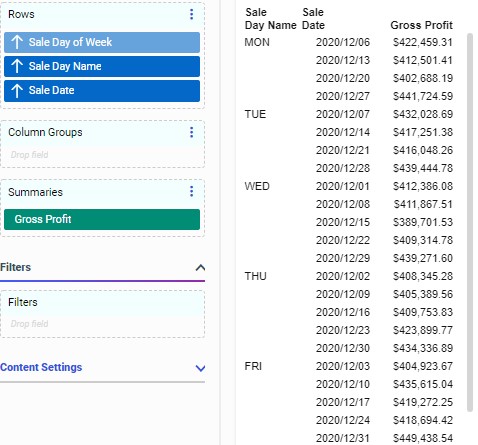Click the date cell 2020/12/08
Screen dimensions: 478x445
[343, 204]
